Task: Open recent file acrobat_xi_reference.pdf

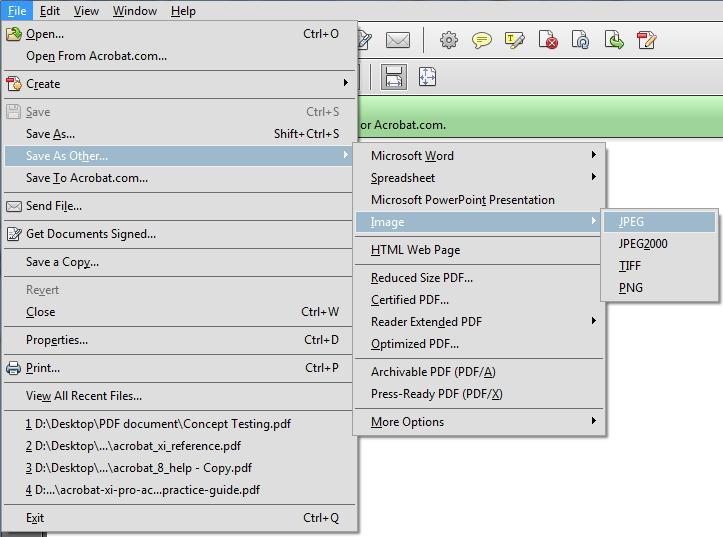Action: (x=178, y=446)
